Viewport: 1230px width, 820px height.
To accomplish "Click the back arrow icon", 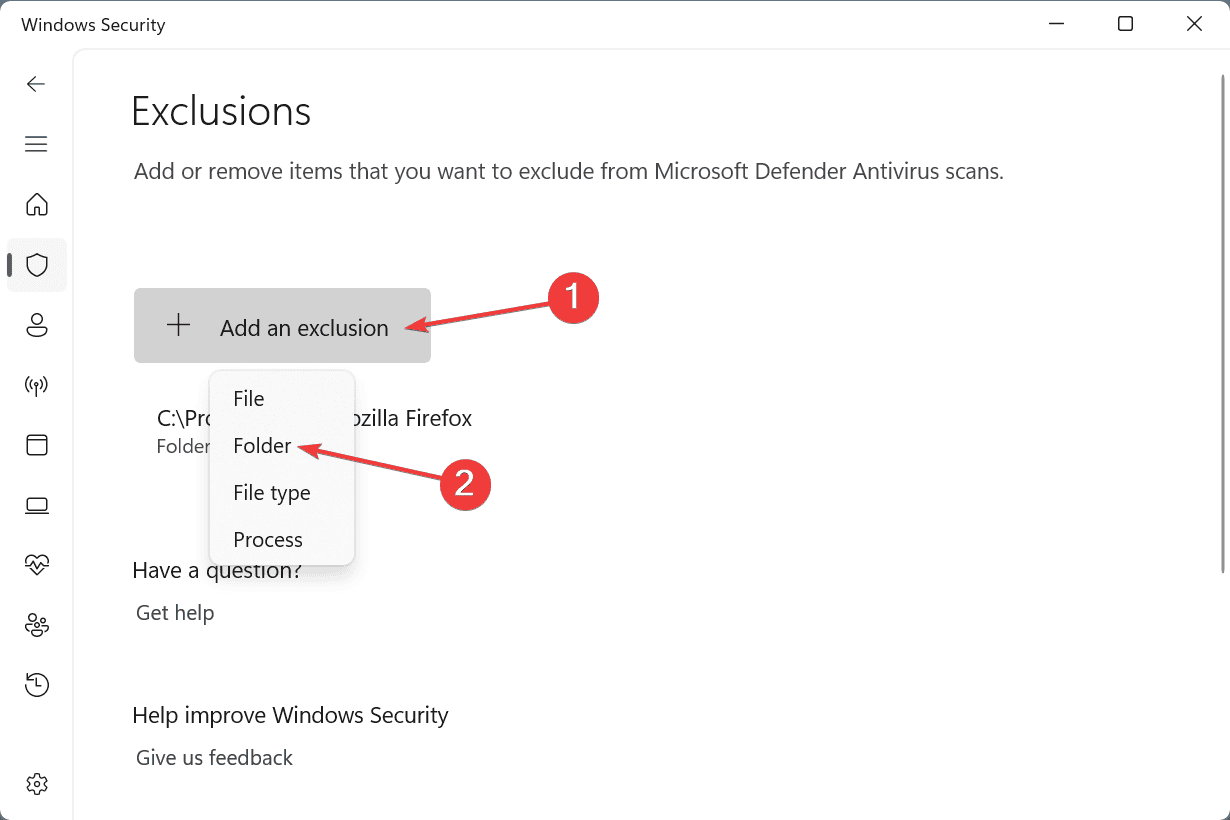I will click(36, 84).
